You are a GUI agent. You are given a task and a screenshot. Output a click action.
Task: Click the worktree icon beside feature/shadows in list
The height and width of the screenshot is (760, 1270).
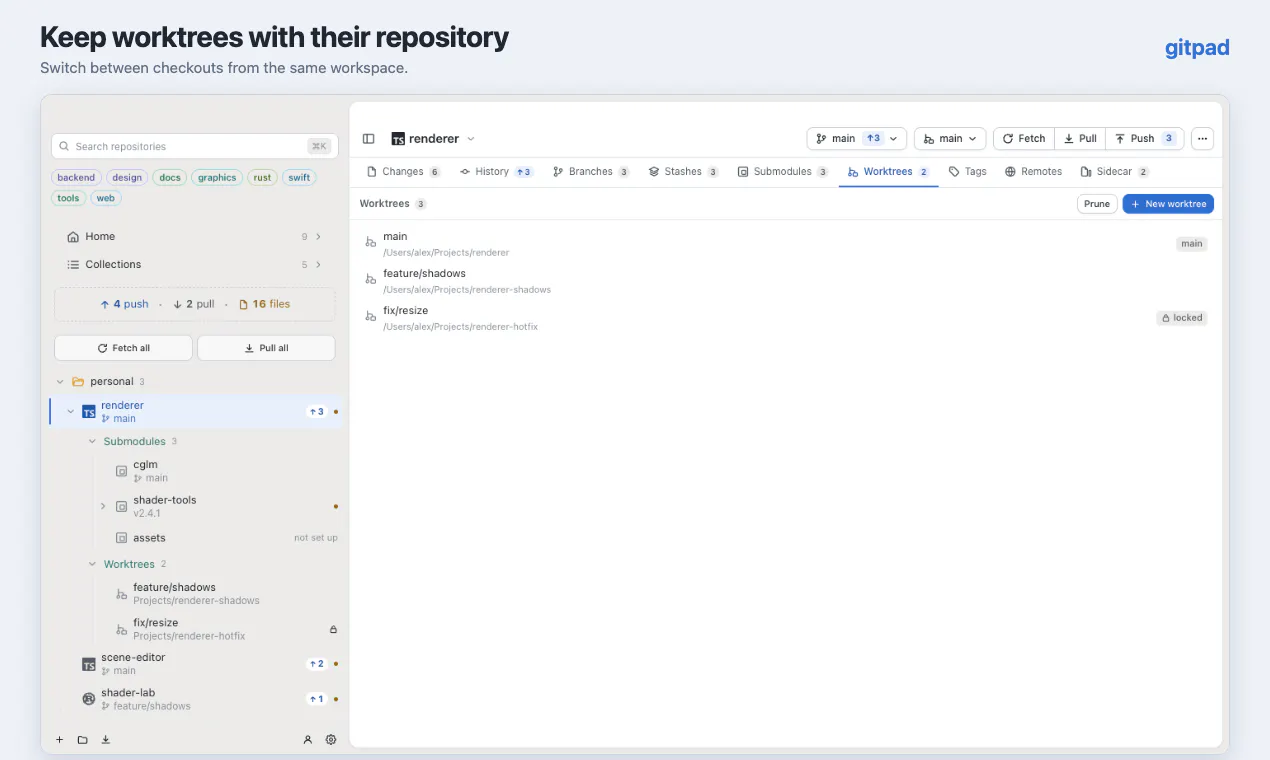pyautogui.click(x=370, y=280)
